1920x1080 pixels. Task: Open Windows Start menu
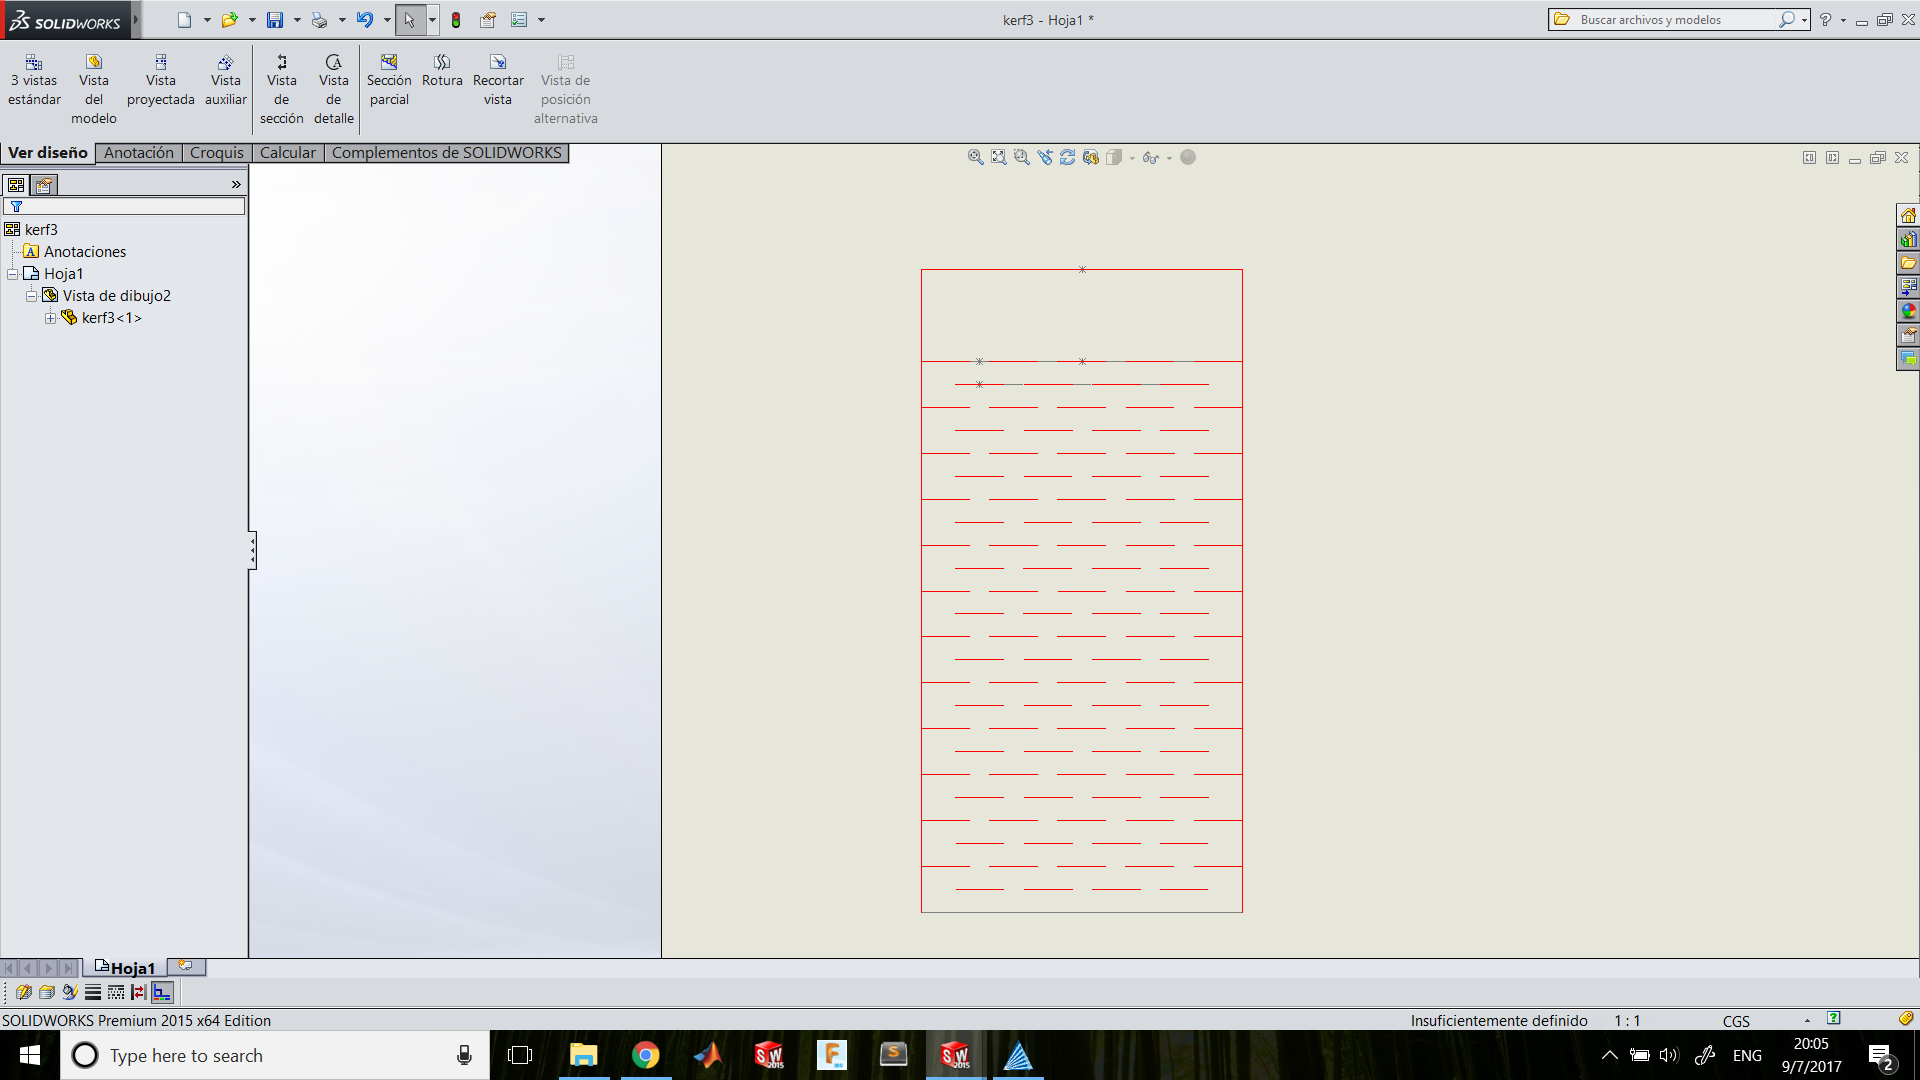30,1055
